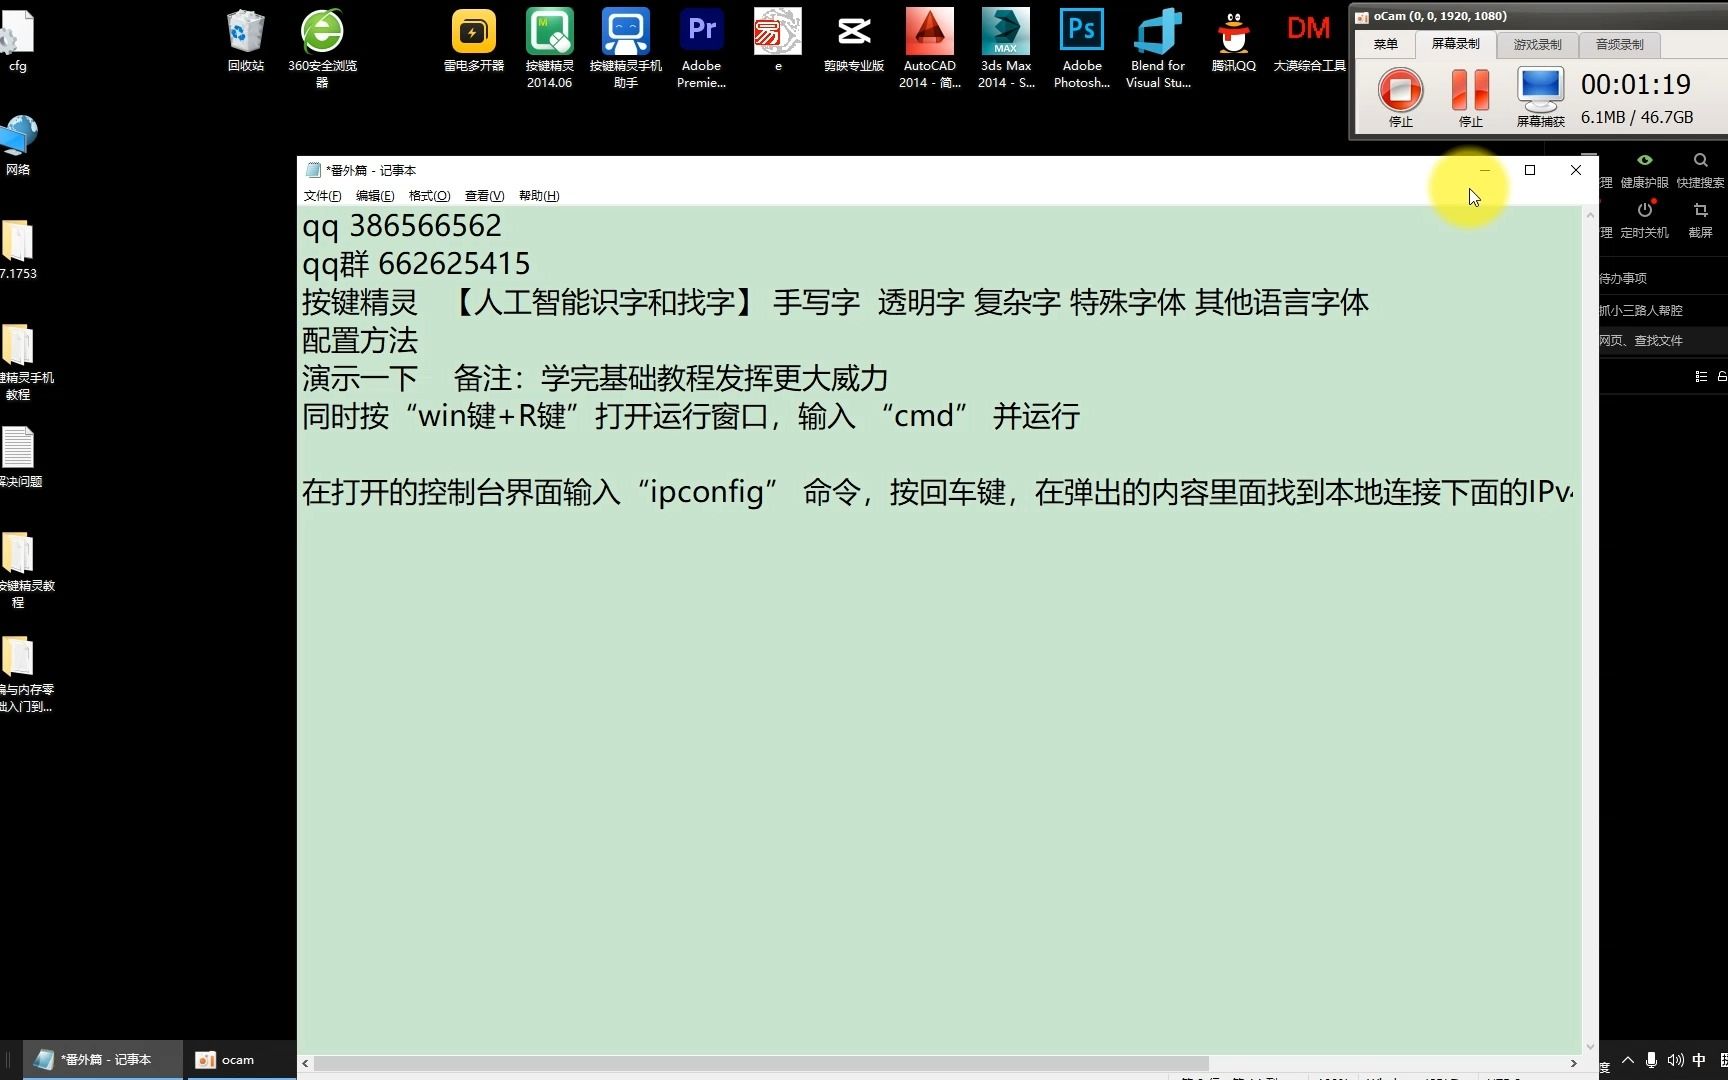Viewport: 1728px width, 1080px height.
Task: Switch to the 屏幕录制 tab in oCam
Action: [x=1455, y=44]
